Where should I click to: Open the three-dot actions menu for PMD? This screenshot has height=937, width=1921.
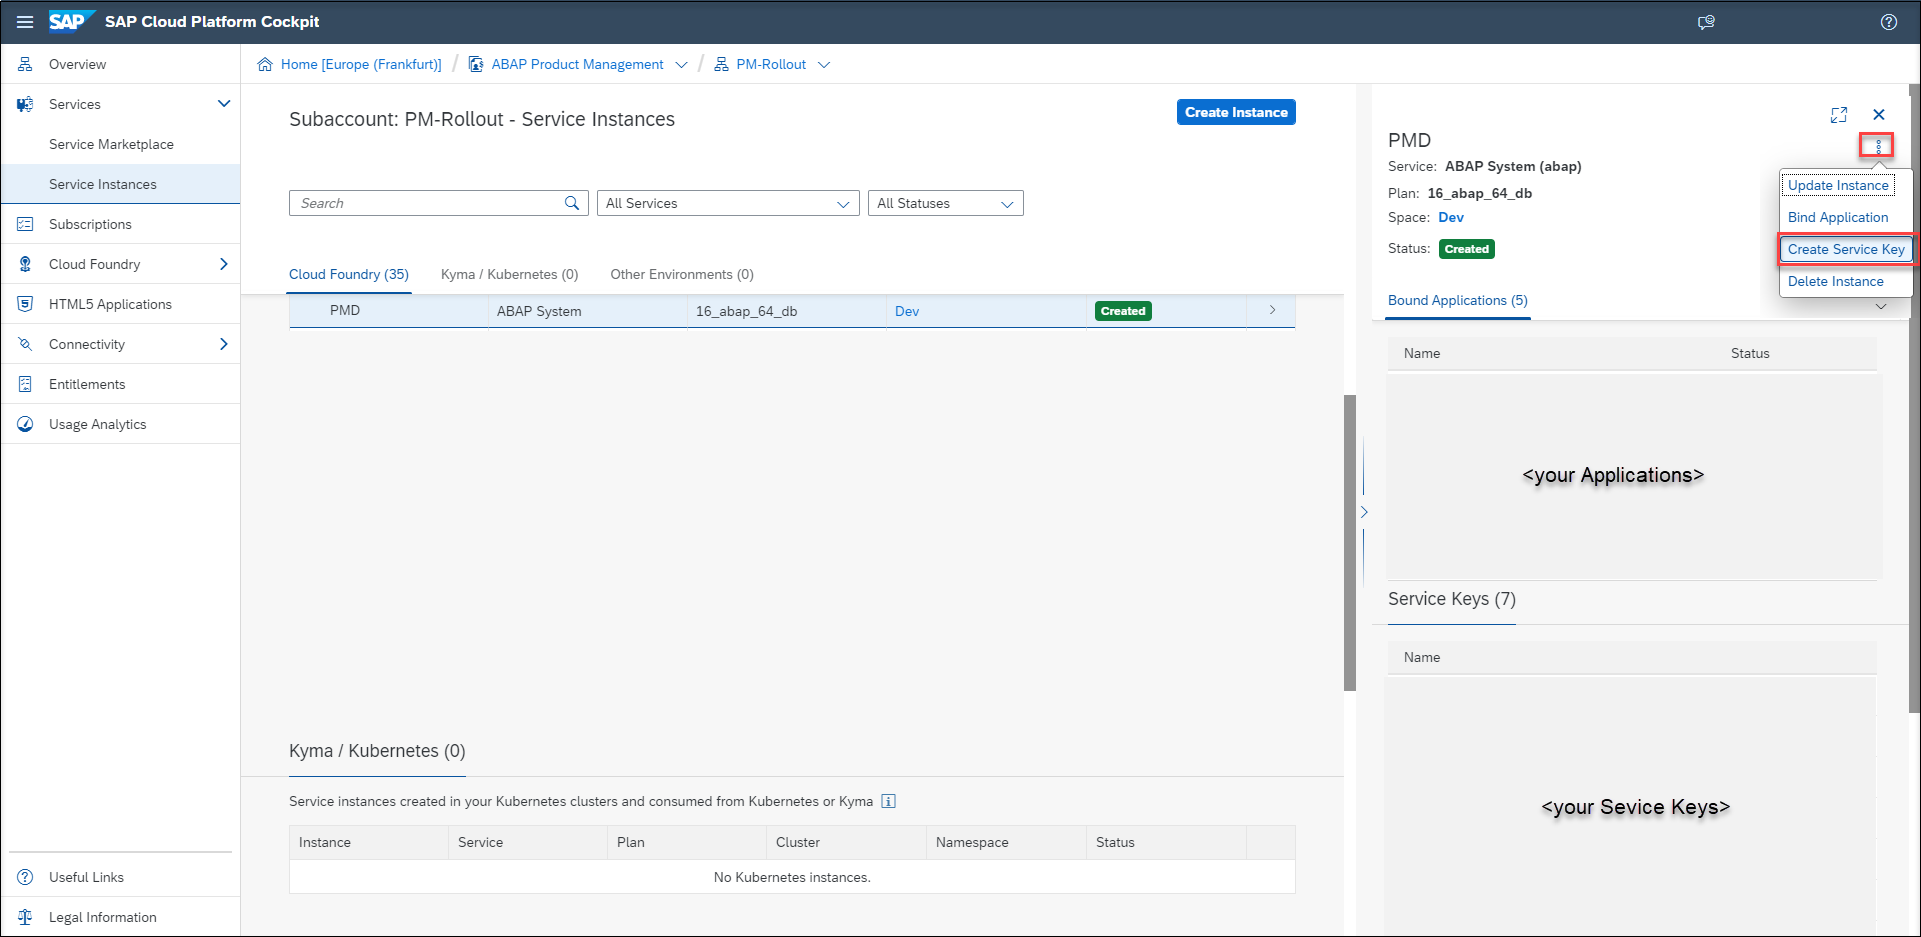point(1877,146)
